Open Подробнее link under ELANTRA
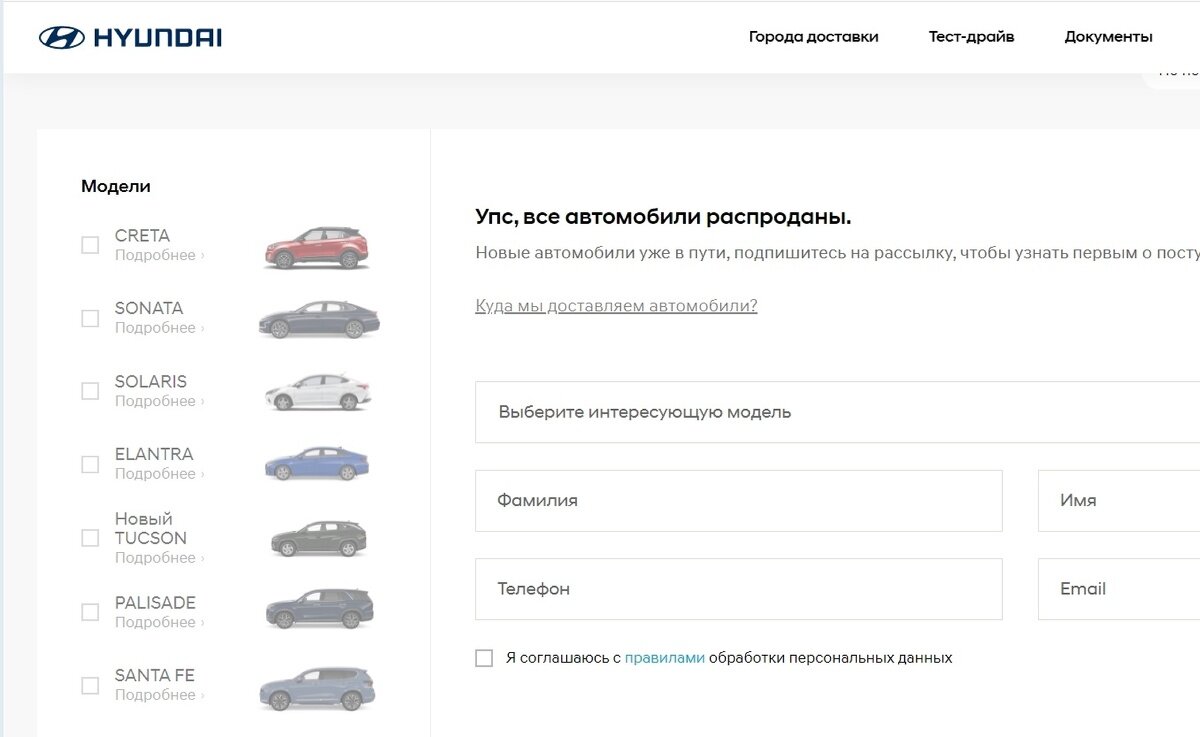This screenshot has width=1200, height=737. (x=159, y=474)
